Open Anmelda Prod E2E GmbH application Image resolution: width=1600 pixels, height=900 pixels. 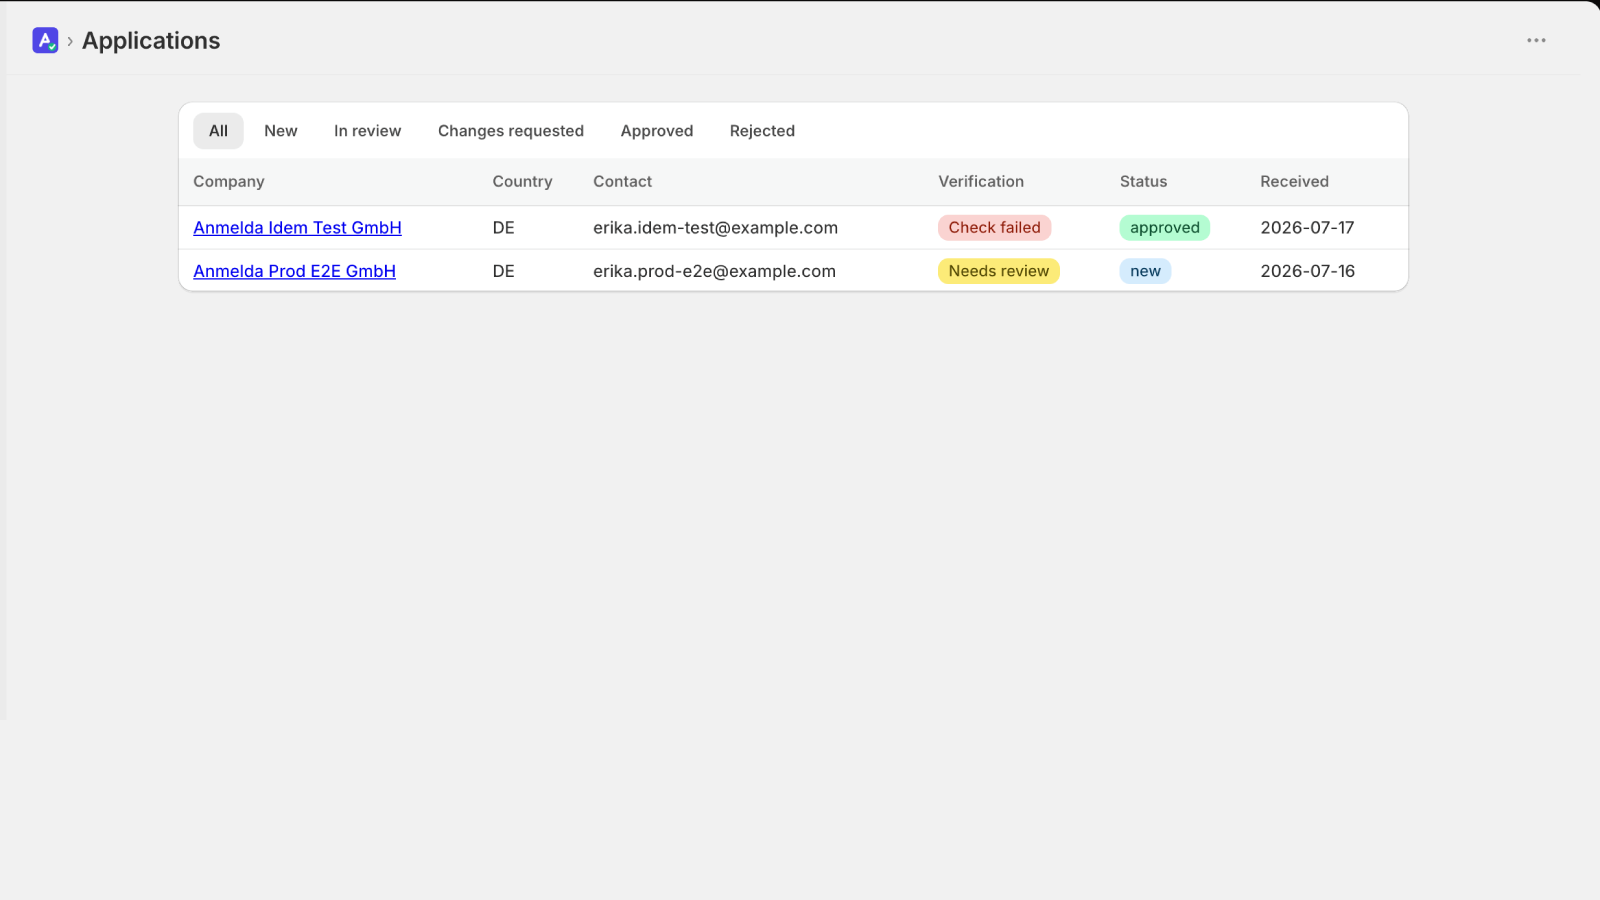click(294, 271)
